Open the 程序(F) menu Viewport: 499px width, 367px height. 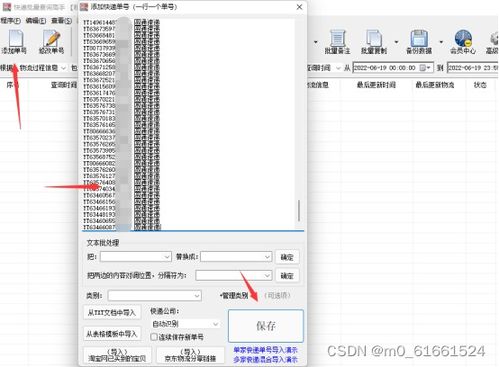point(10,21)
